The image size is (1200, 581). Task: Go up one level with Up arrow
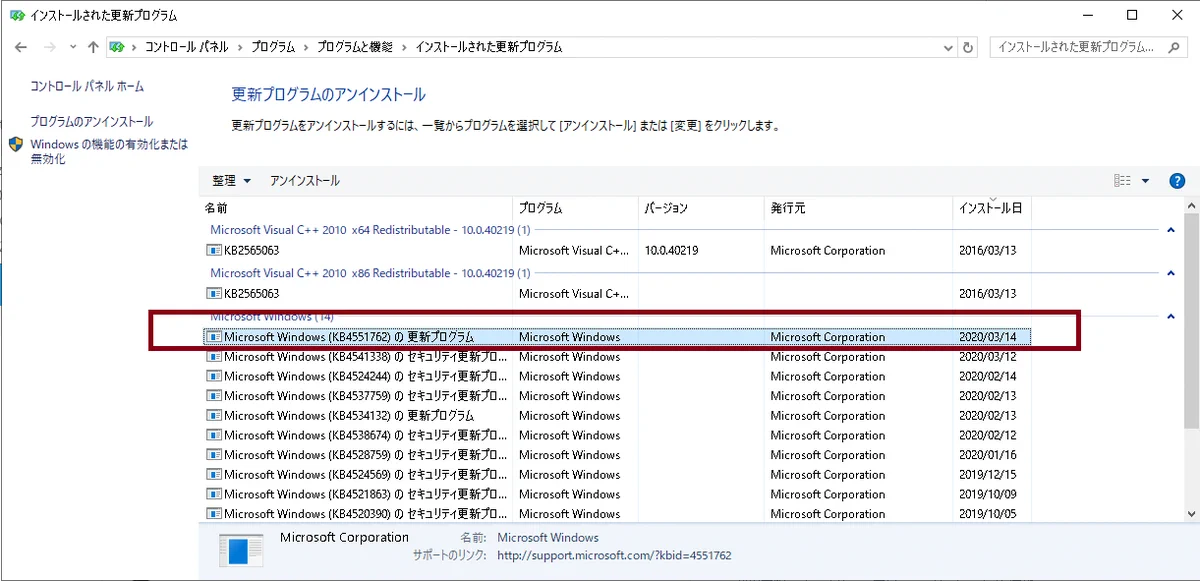click(93, 47)
